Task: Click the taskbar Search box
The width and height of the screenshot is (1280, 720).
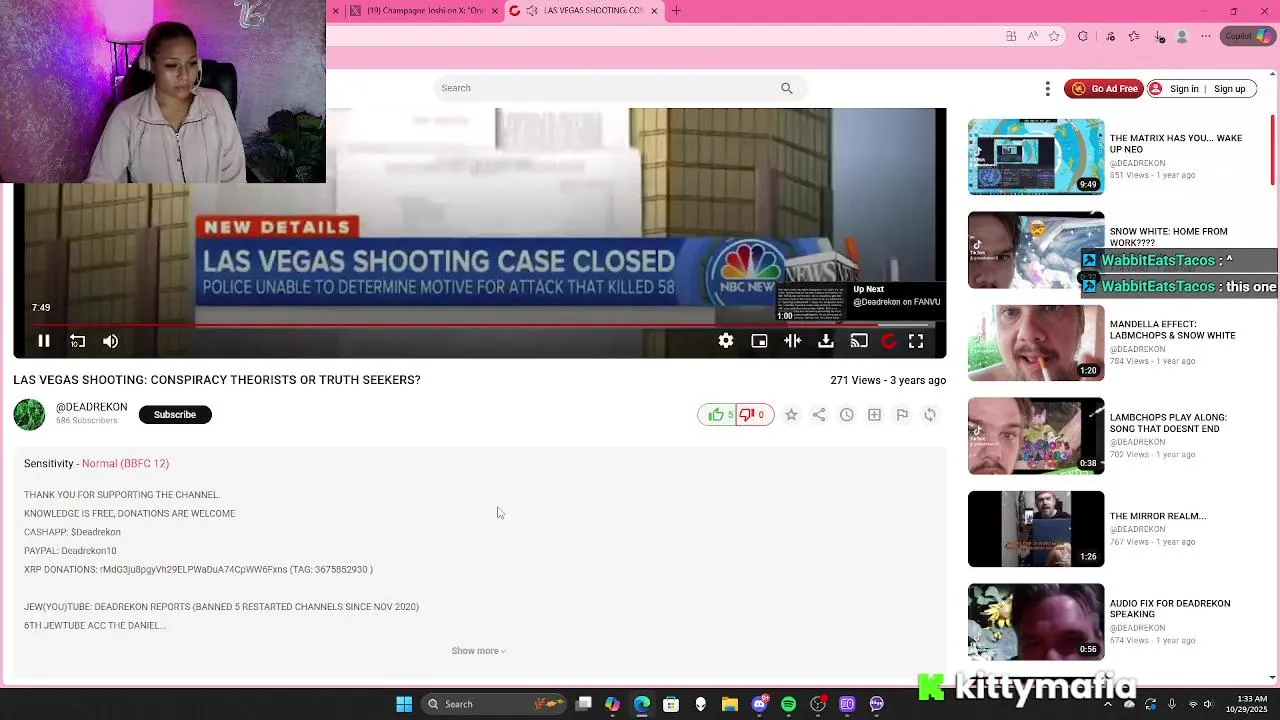Action: point(496,704)
